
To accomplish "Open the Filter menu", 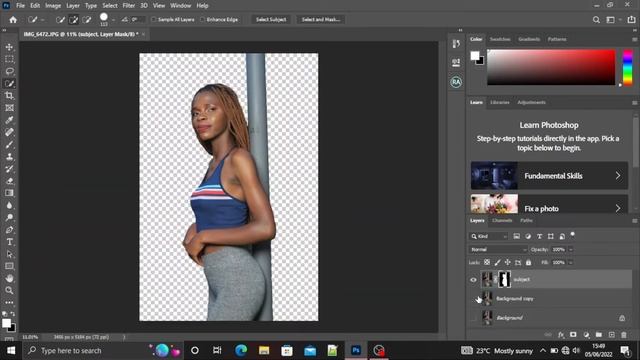I will [129, 6].
